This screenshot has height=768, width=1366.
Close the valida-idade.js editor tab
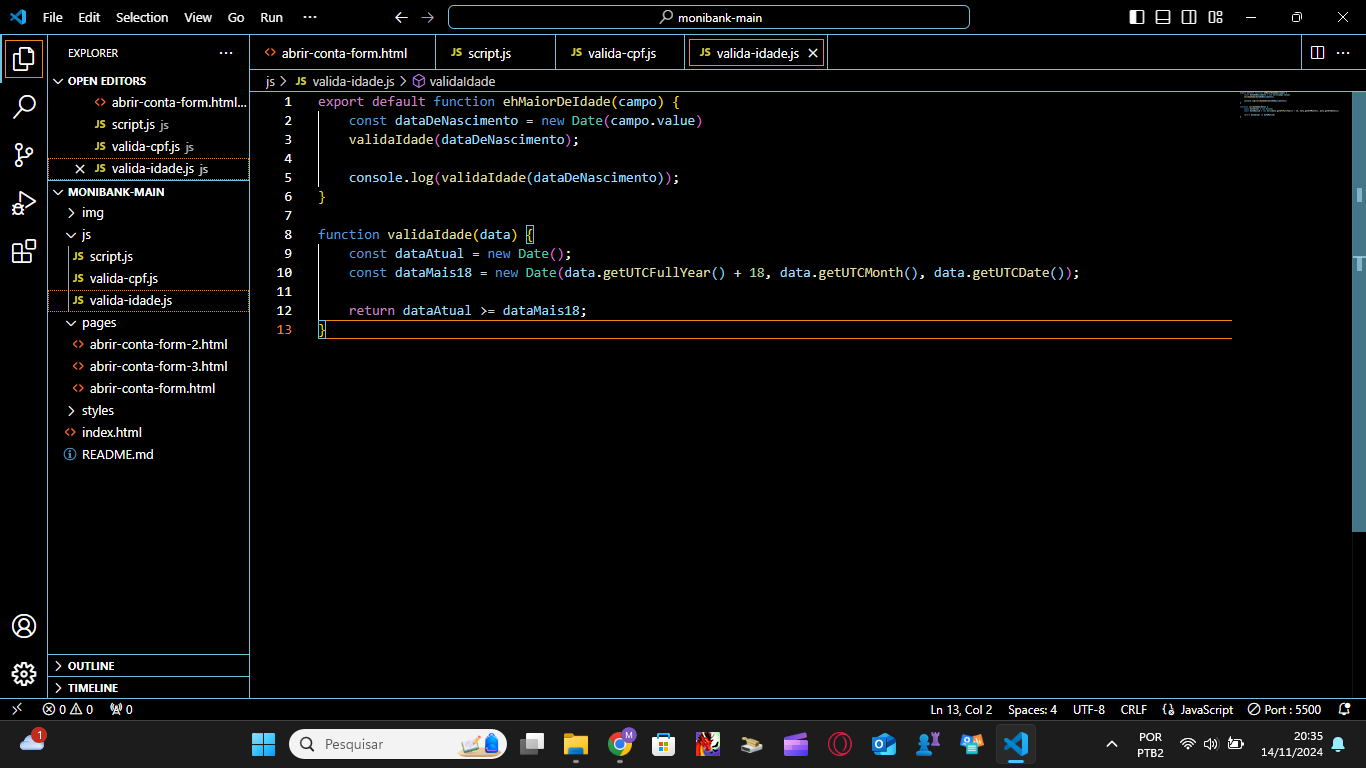click(813, 53)
